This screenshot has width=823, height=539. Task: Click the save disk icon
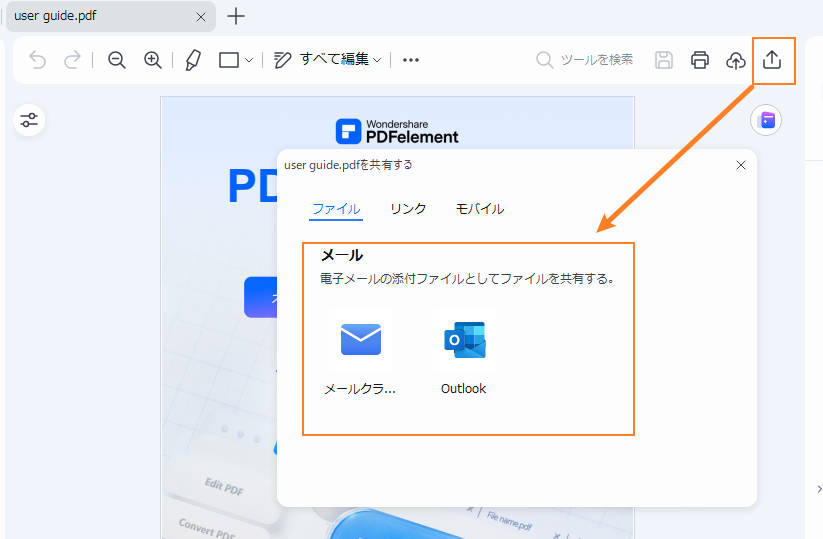tap(663, 60)
